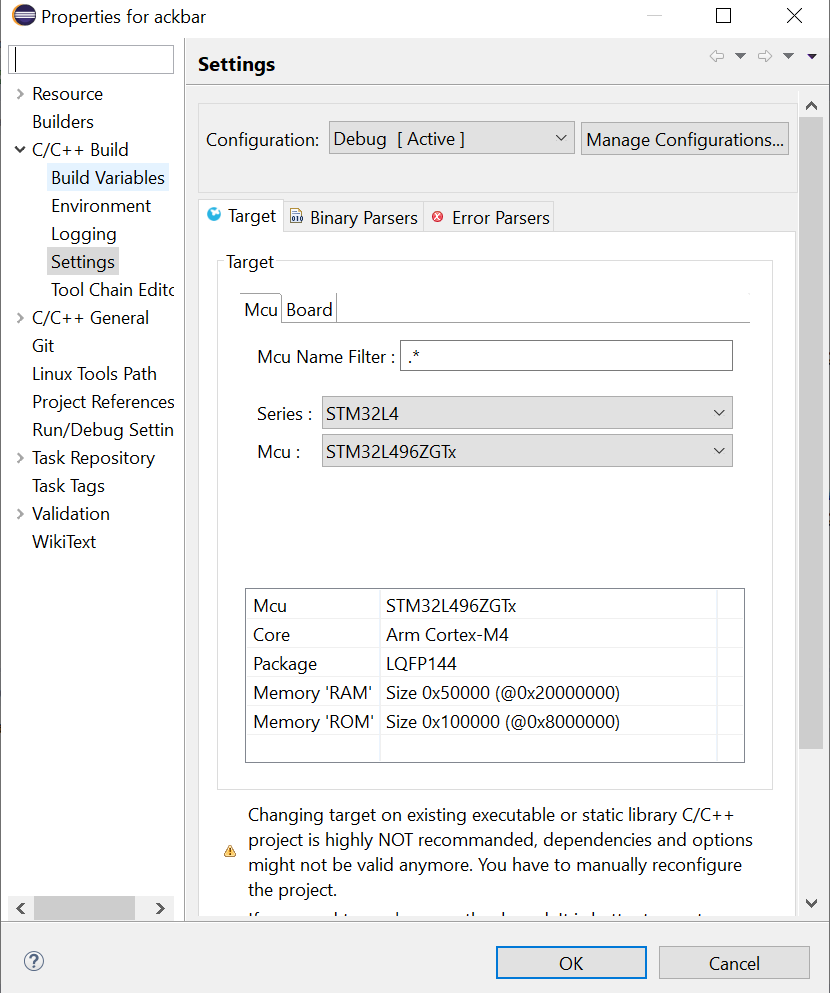Screen dimensions: 830x993
Task: Select the Board sub-tab
Action: pos(309,310)
